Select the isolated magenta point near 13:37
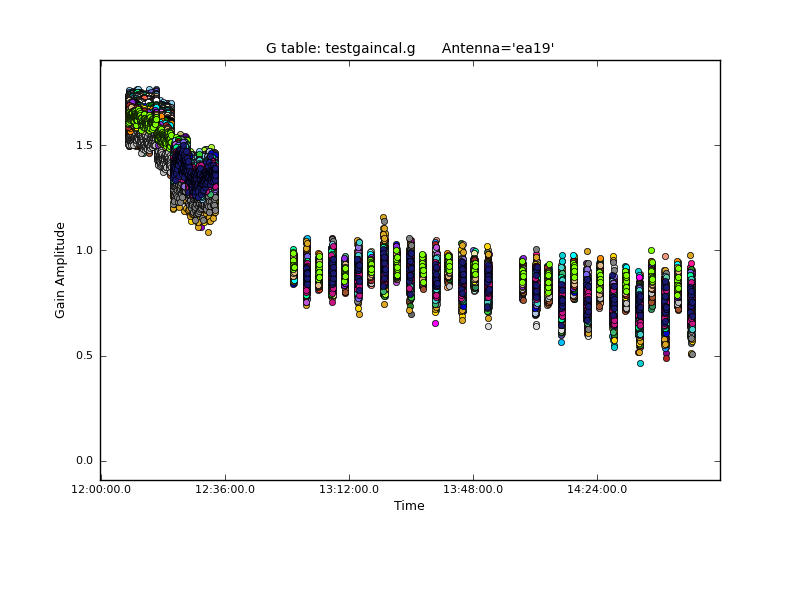The height and width of the screenshot is (600, 800). click(x=435, y=323)
